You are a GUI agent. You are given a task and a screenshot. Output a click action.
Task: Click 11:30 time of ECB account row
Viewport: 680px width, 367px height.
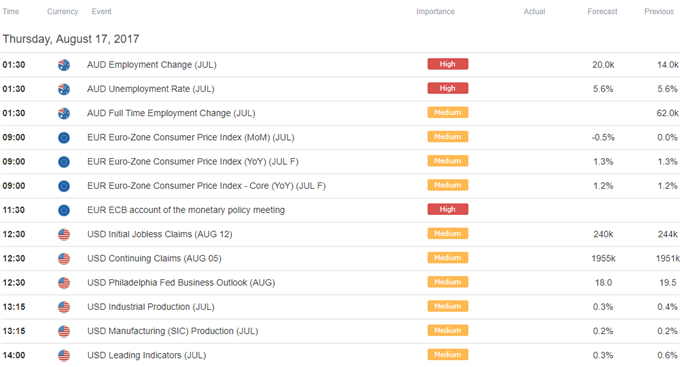coord(14,210)
